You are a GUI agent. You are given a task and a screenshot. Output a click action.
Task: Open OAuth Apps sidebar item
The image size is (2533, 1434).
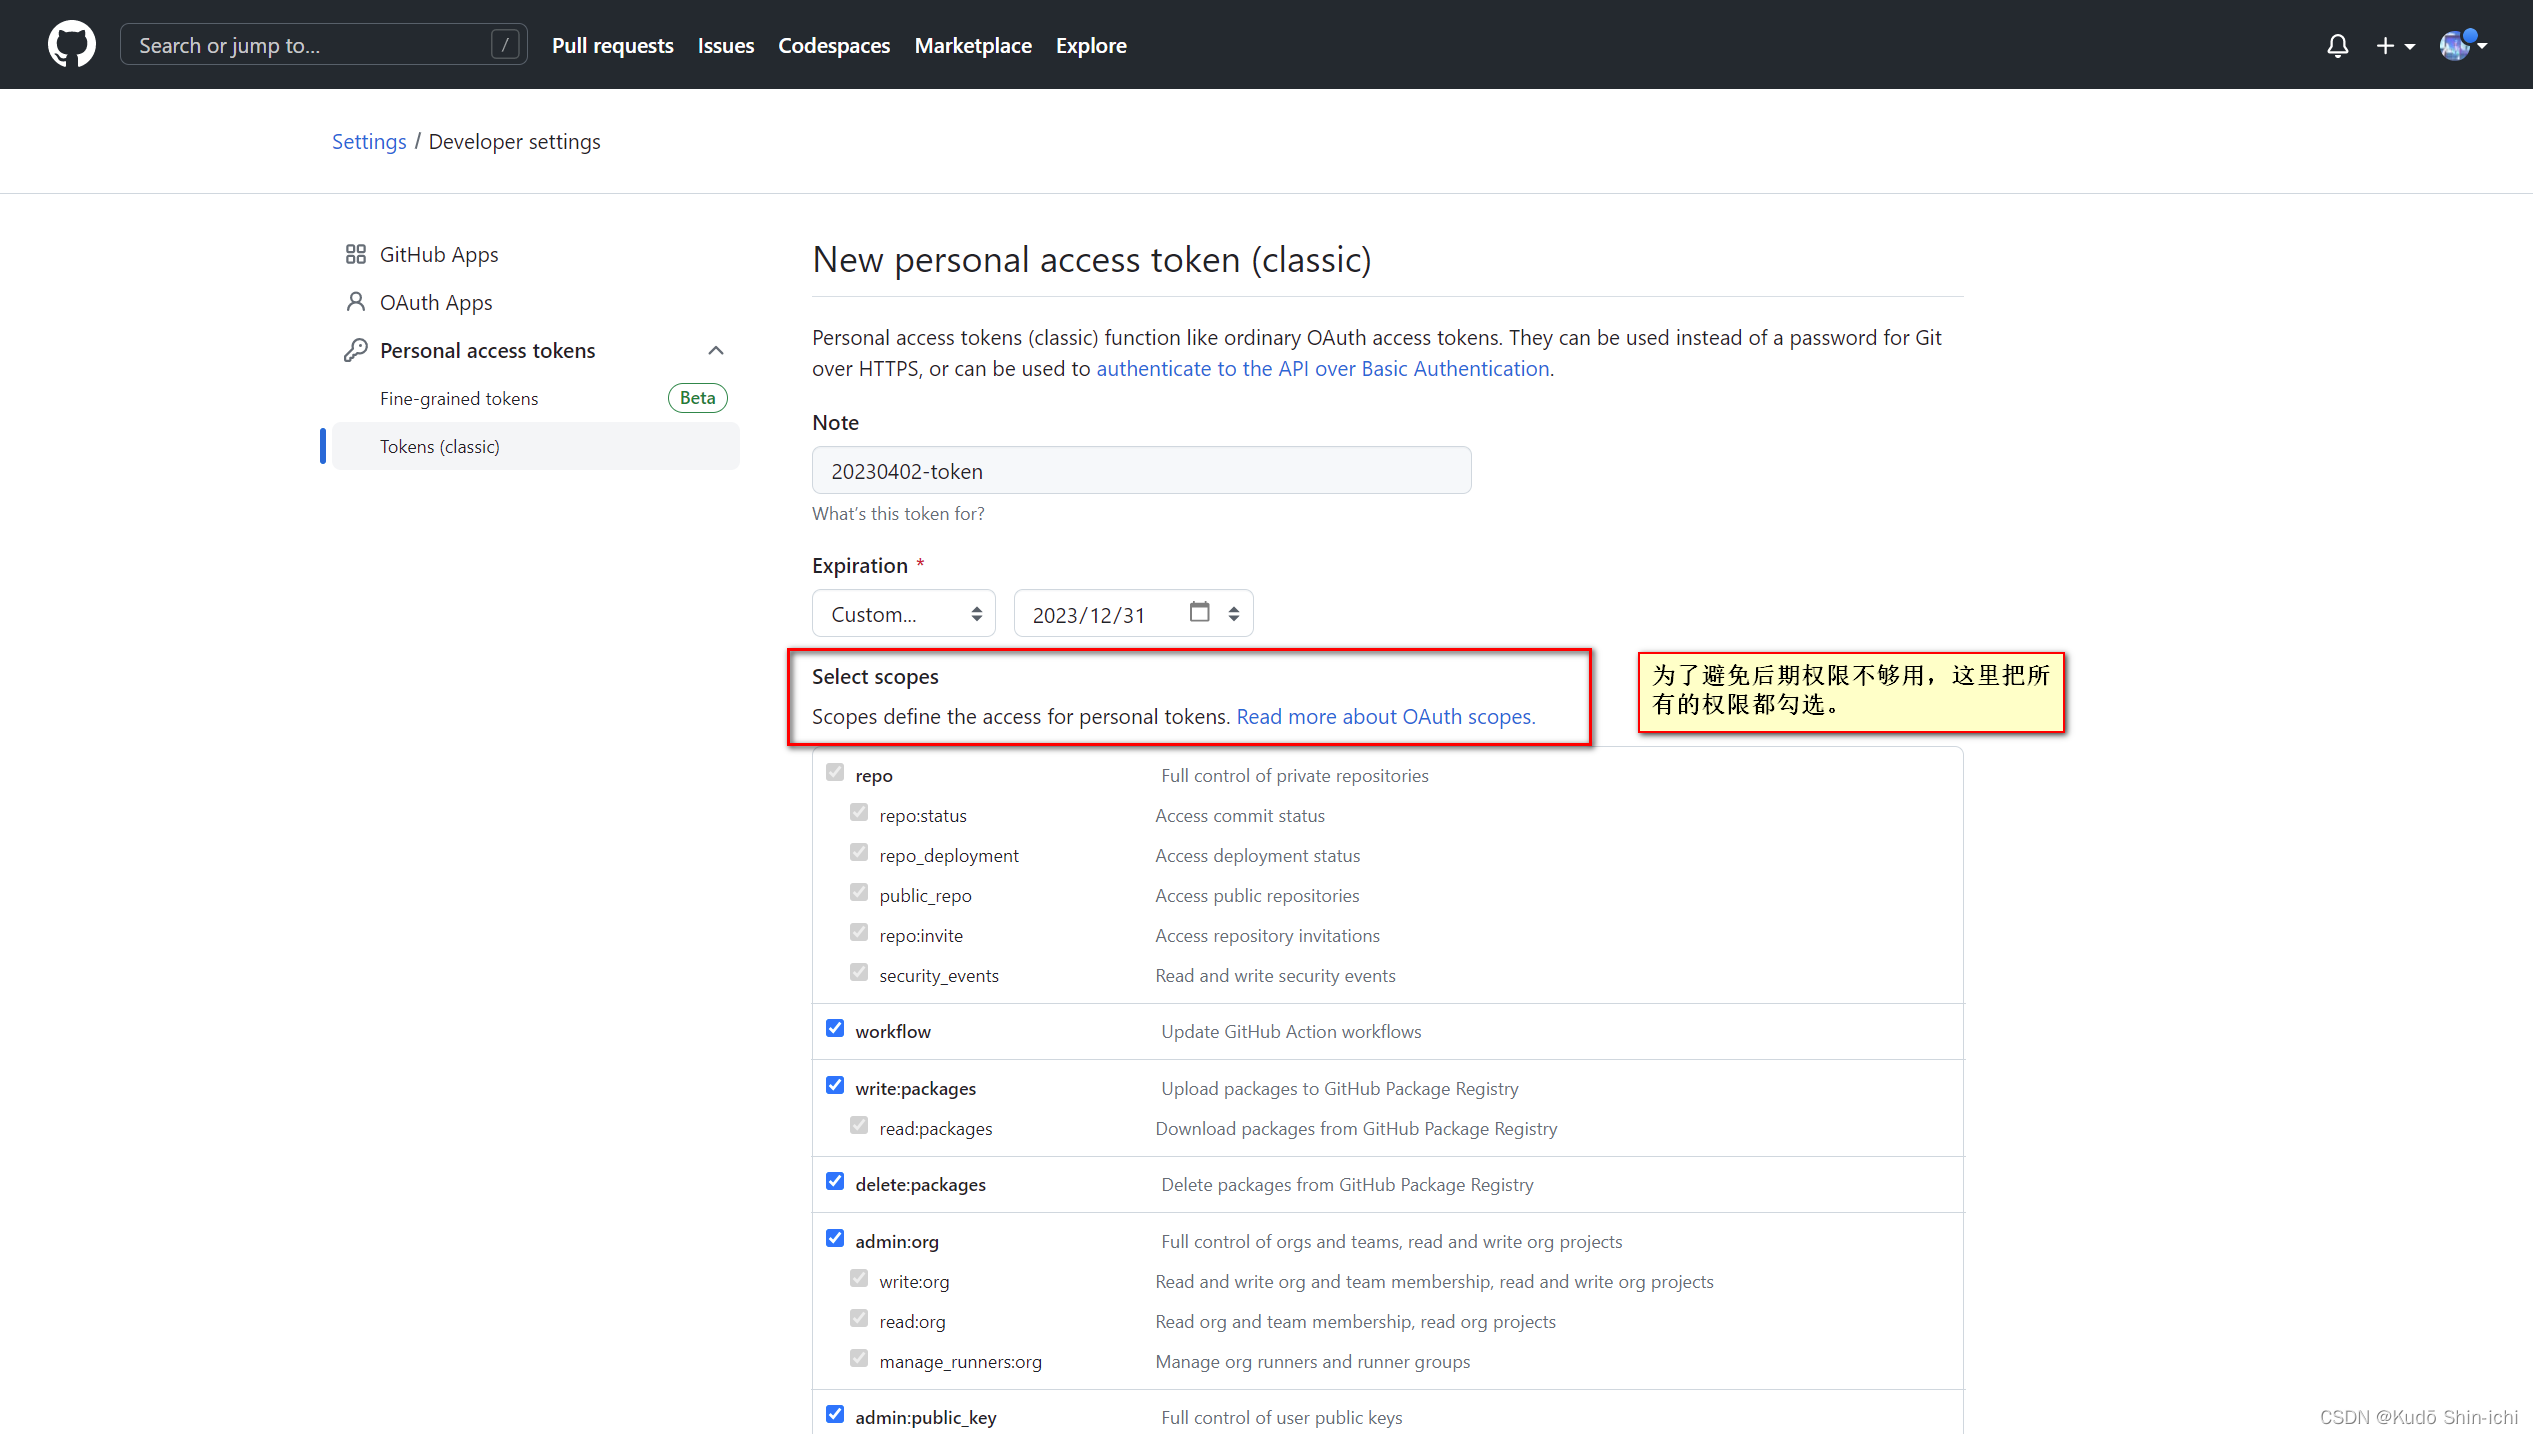[x=536, y=302]
